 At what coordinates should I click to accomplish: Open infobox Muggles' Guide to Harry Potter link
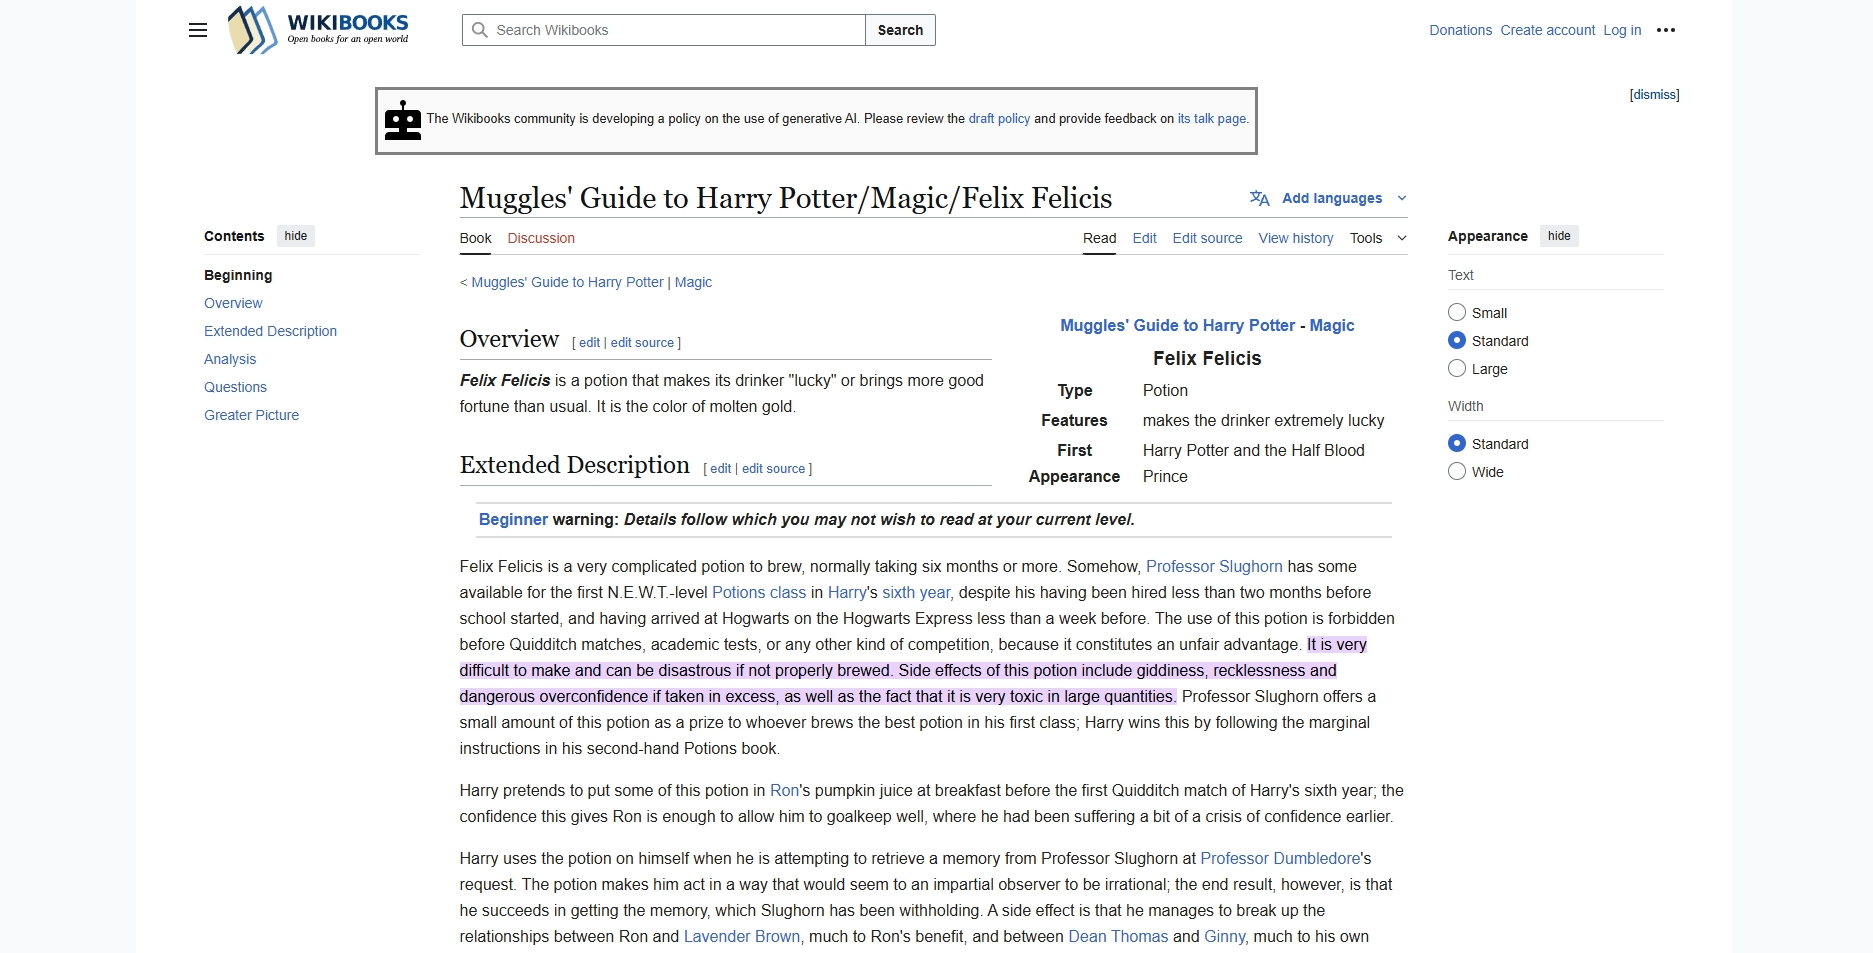[1177, 325]
